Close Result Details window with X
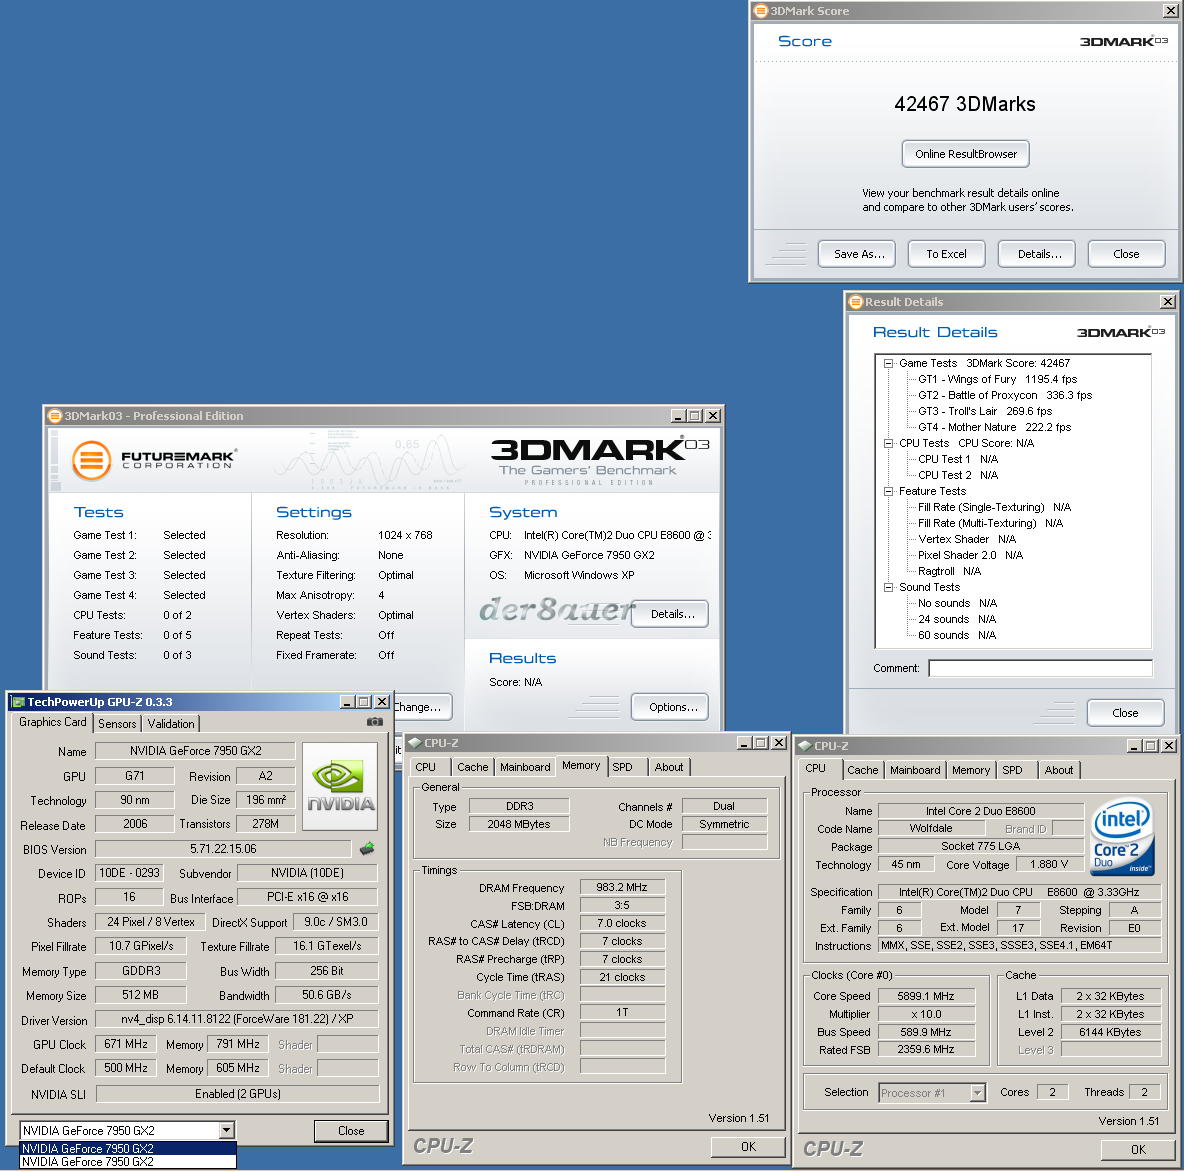This screenshot has width=1186, height=1172. pyautogui.click(x=1168, y=302)
